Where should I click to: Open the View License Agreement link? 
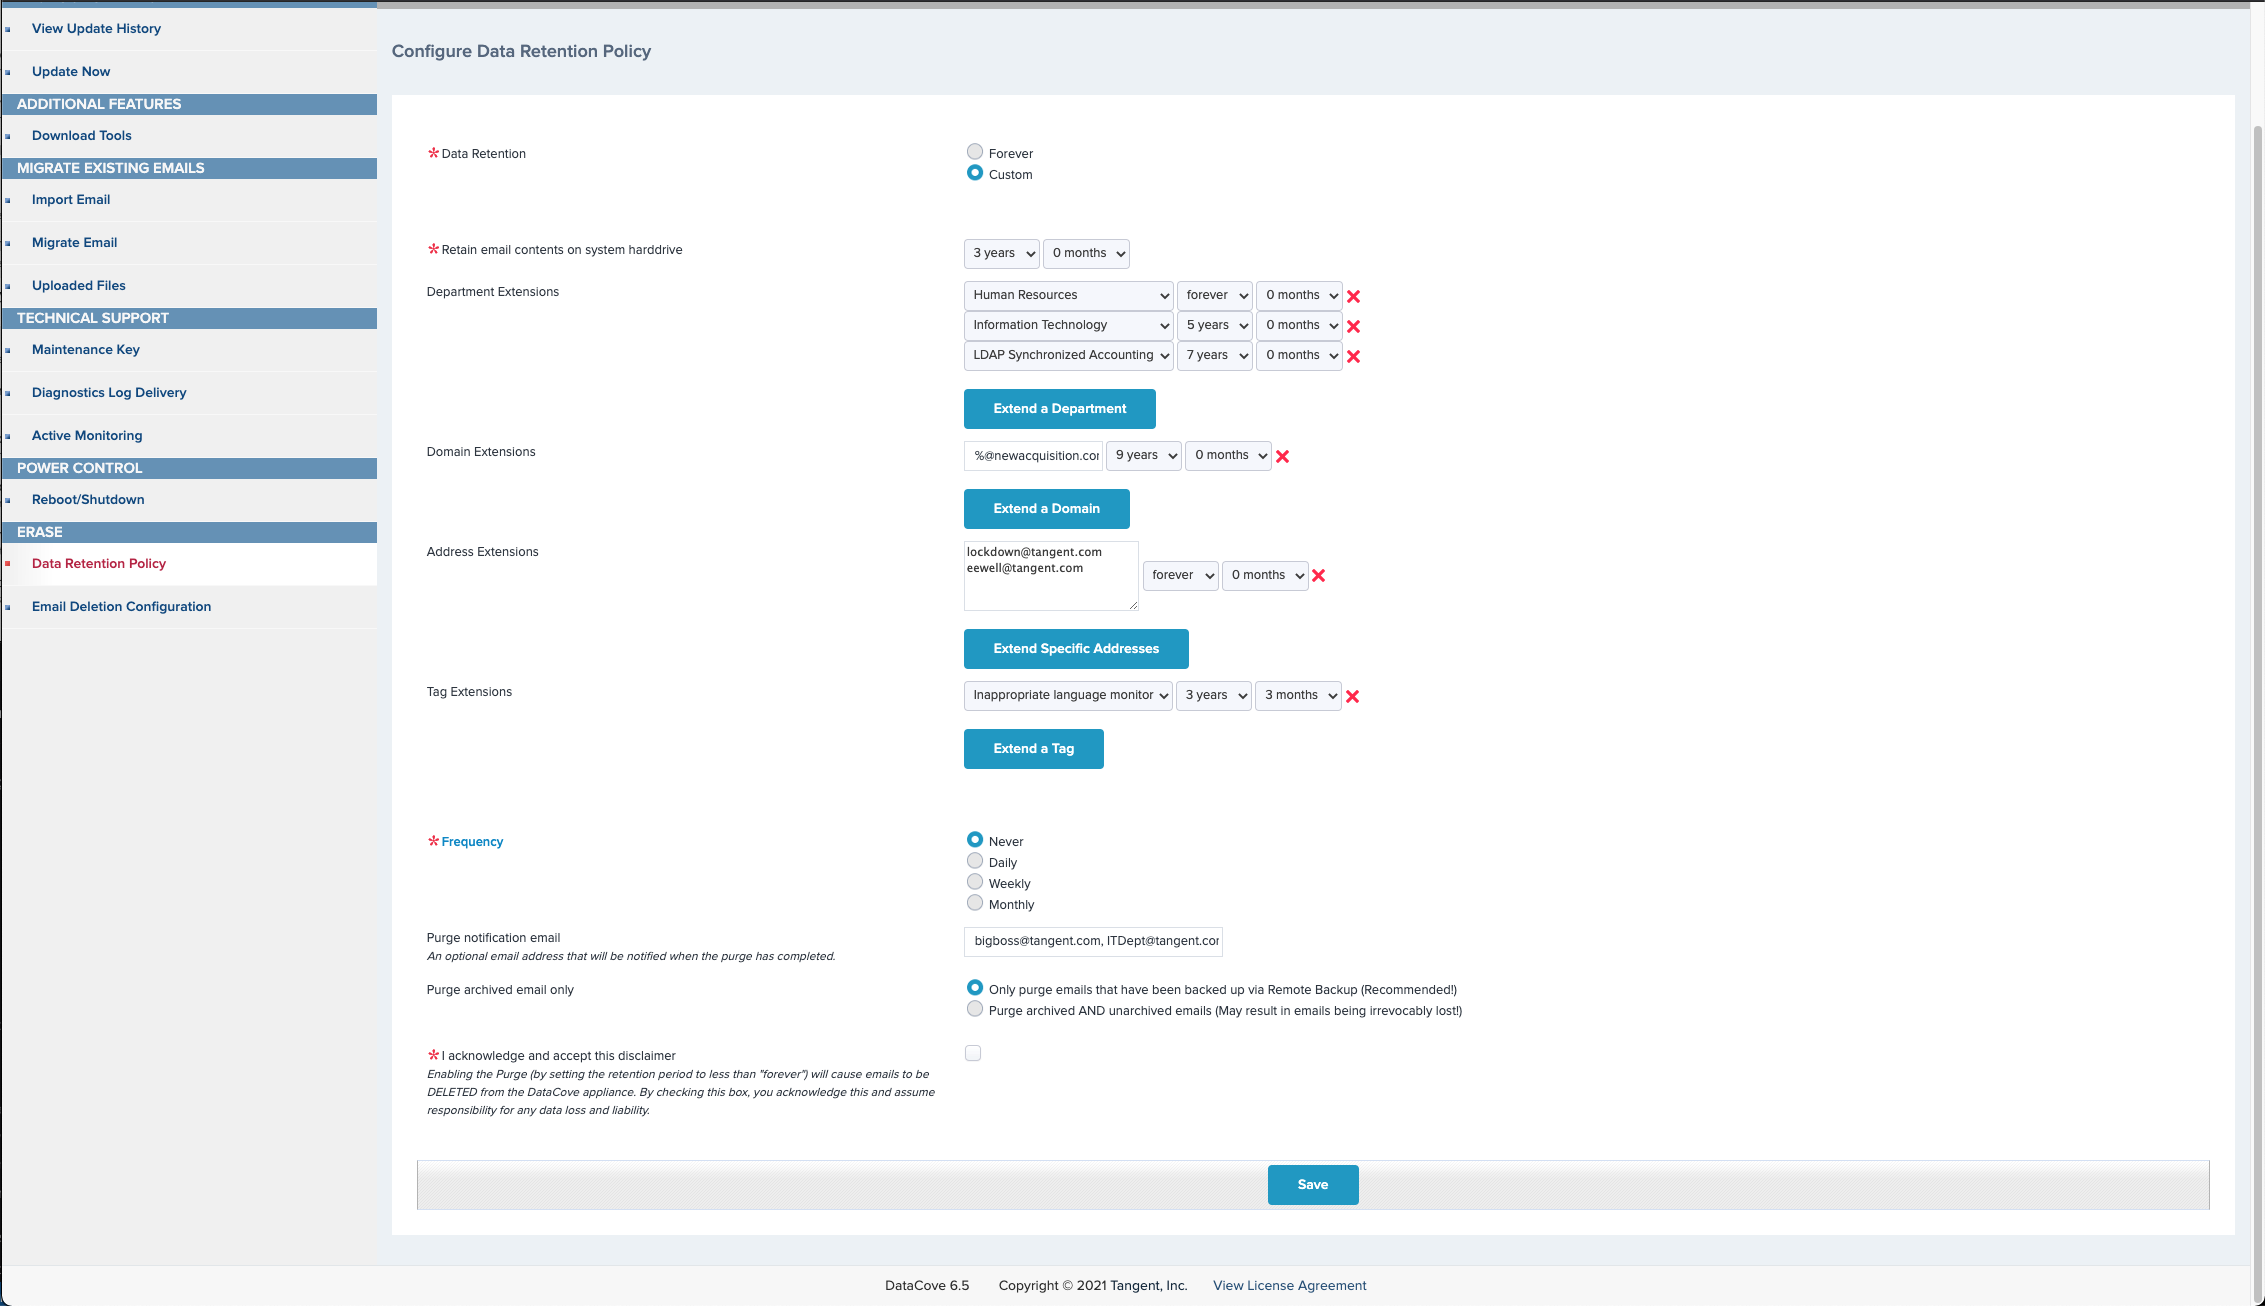coord(1289,1285)
